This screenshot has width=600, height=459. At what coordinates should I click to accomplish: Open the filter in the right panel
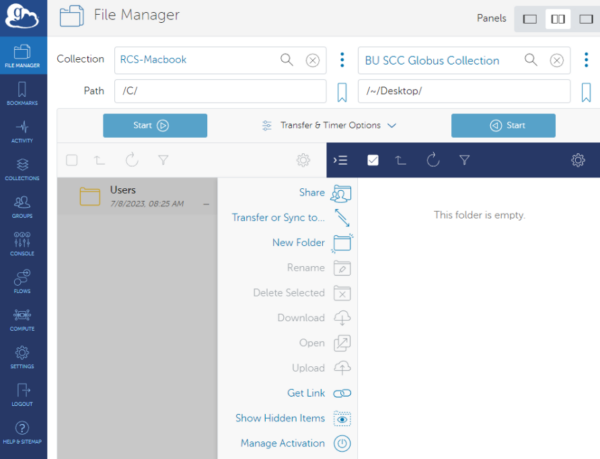point(465,160)
